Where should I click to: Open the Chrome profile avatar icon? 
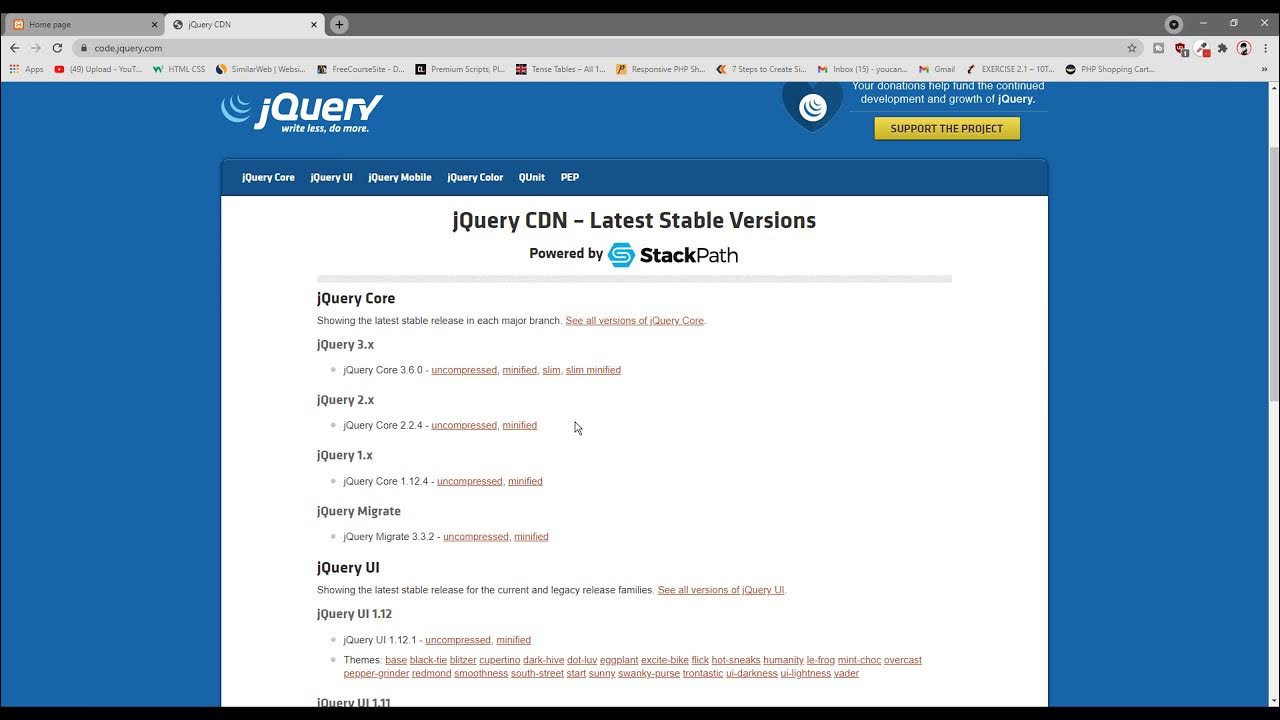coord(1244,48)
